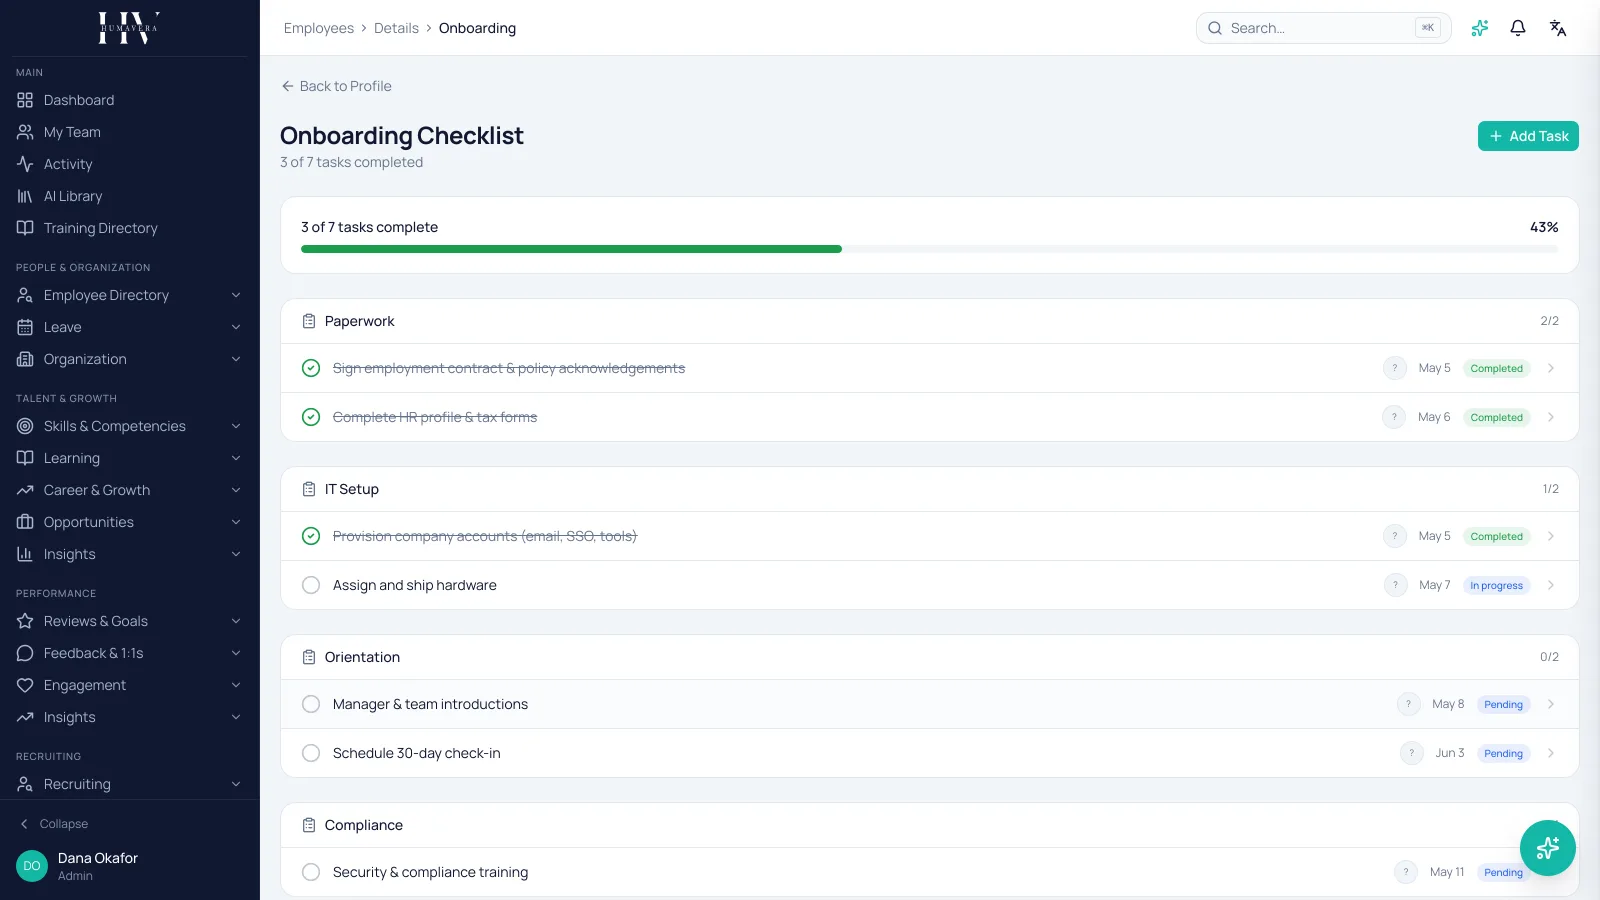Viewport: 1600px width, 900px height.
Task: Click the Humavera logo
Action: [x=129, y=28]
